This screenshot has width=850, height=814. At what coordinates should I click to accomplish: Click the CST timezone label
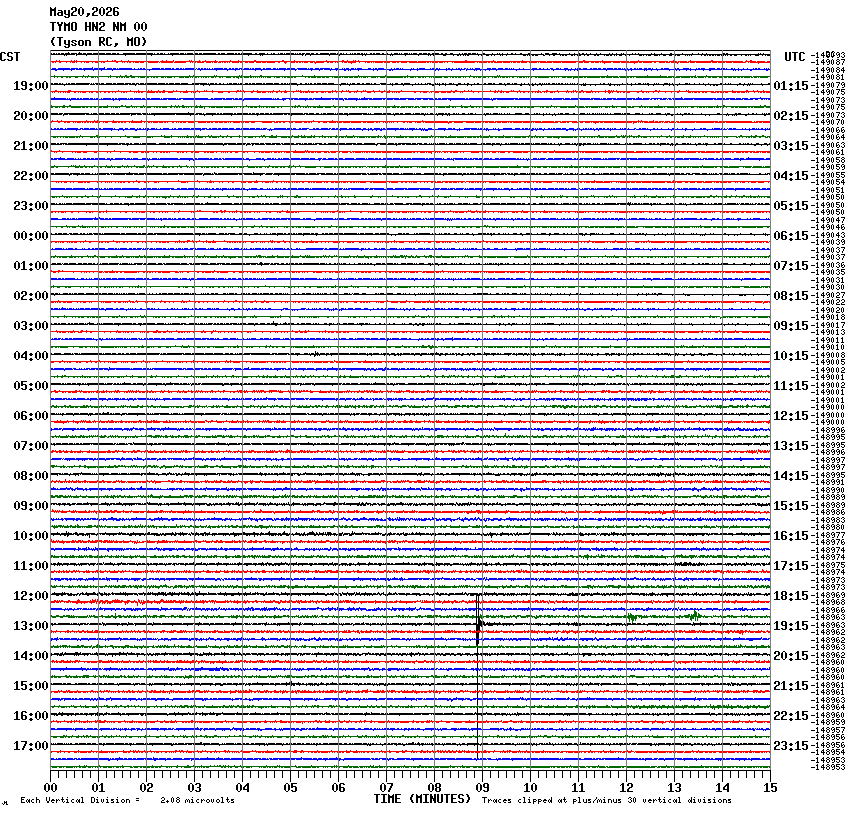click(x=10, y=57)
